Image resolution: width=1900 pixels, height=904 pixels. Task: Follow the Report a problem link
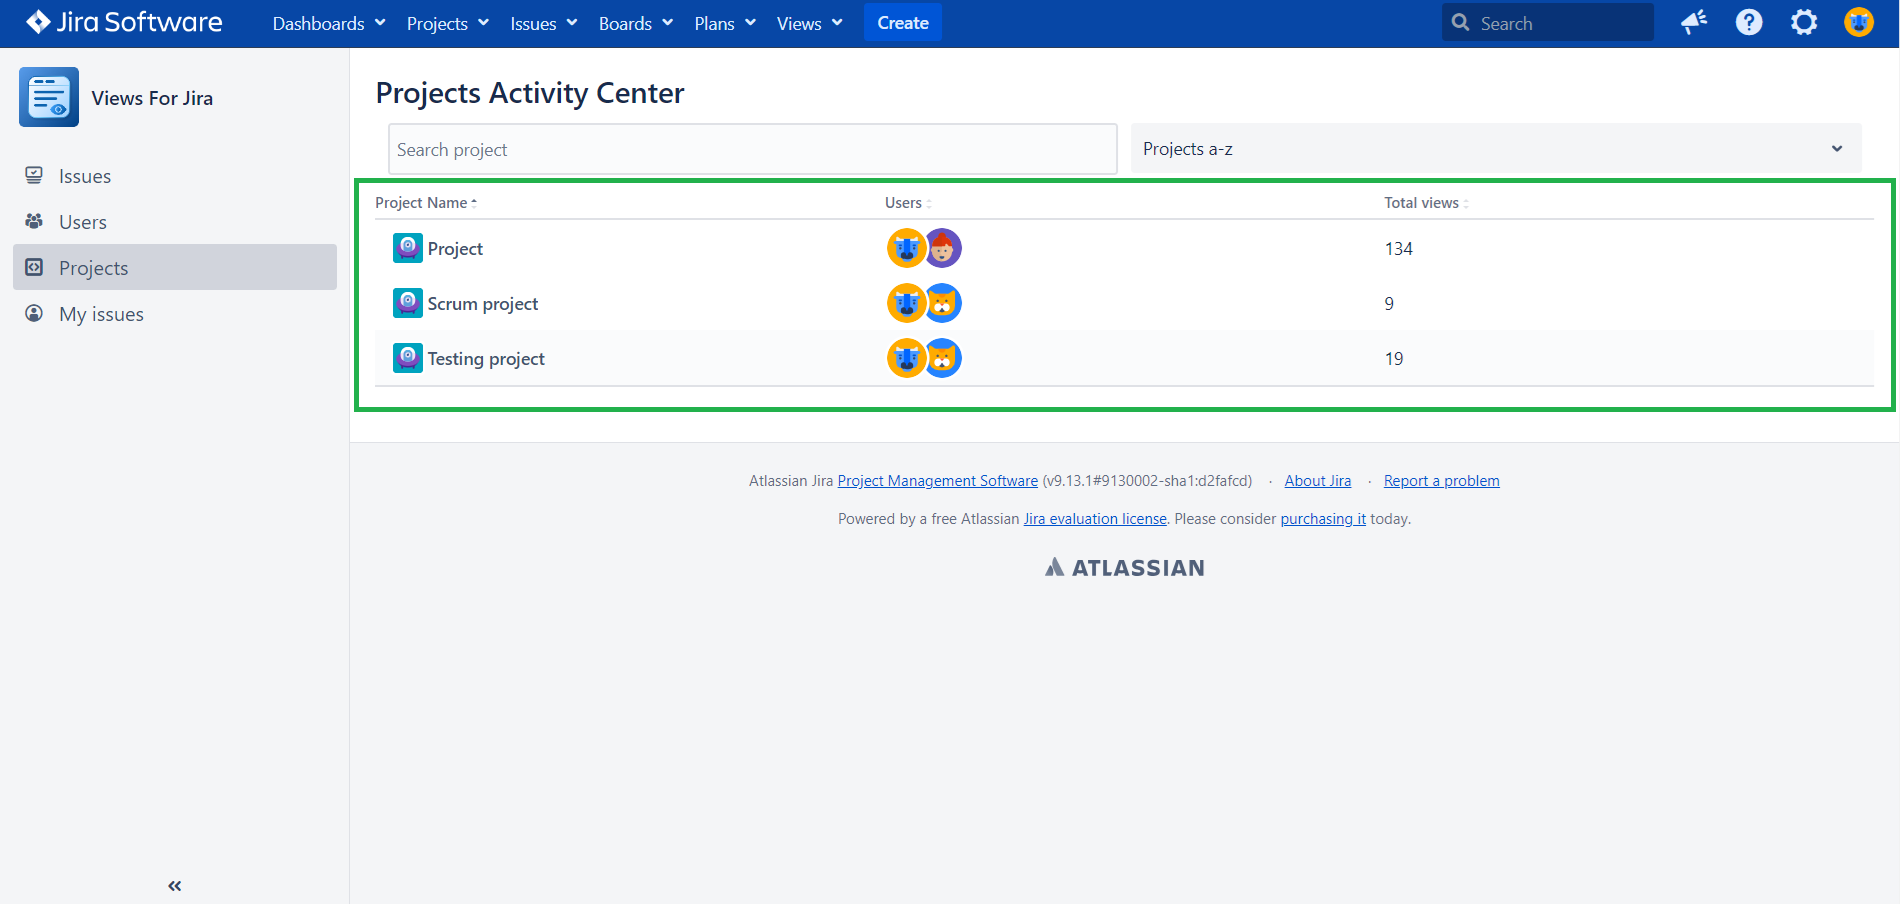(1441, 481)
